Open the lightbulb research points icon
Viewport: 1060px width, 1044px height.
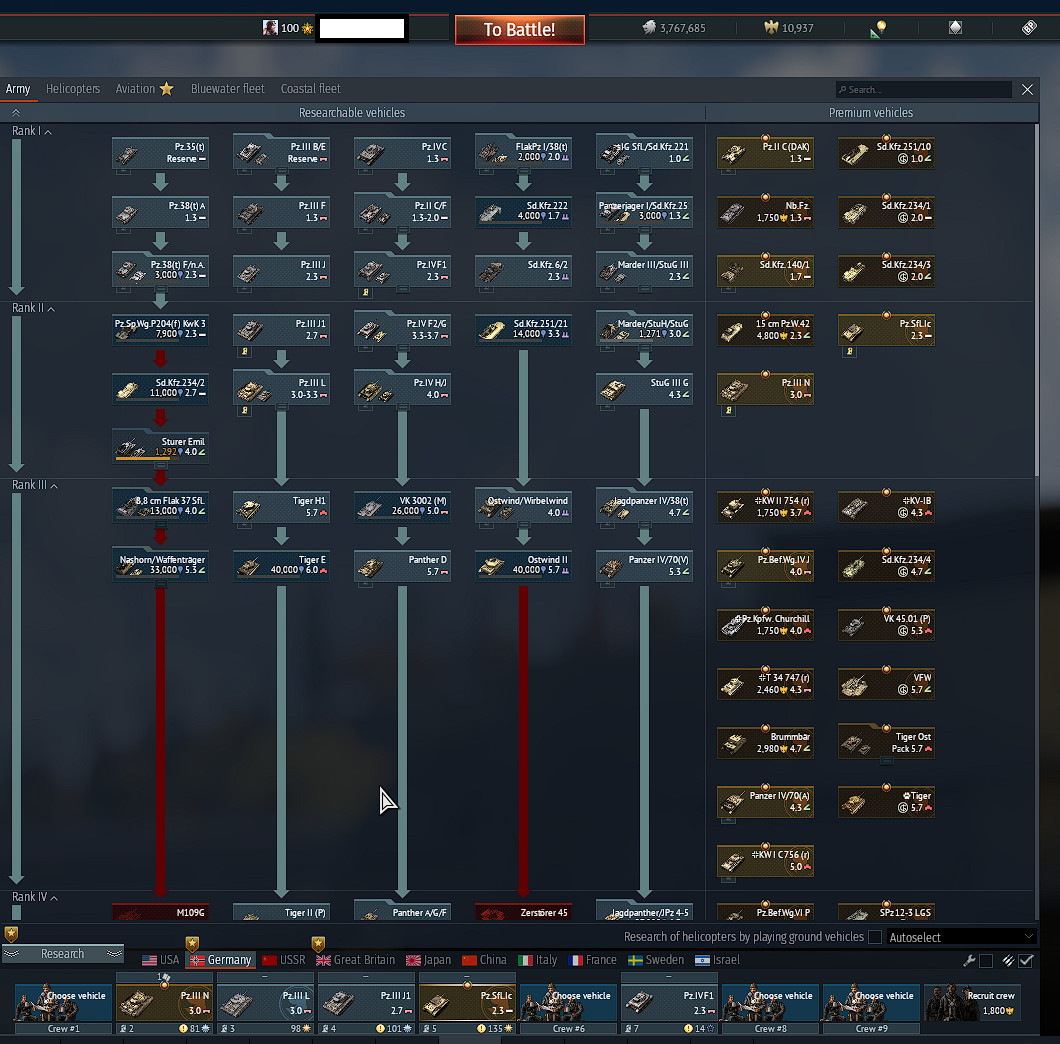879,28
